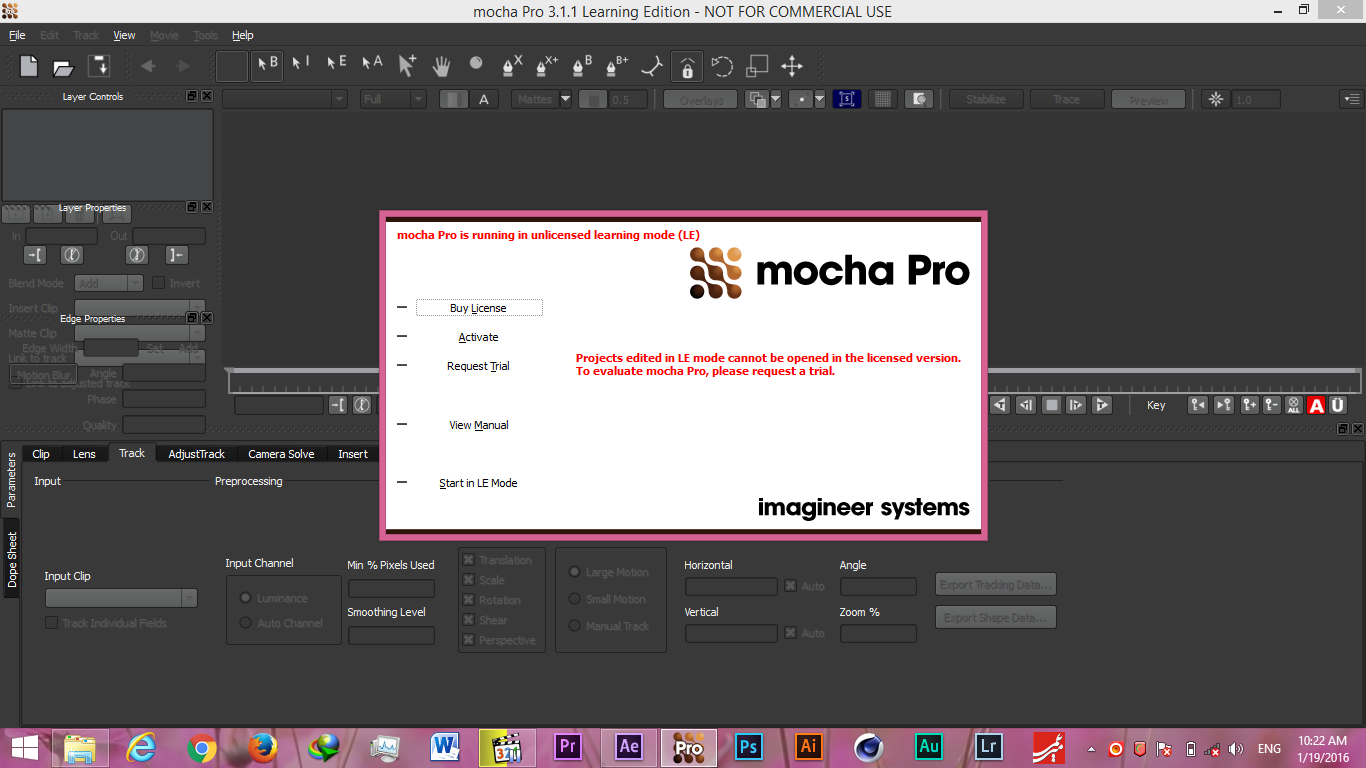Check Track Individual Fields checkbox
The height and width of the screenshot is (768, 1366).
pos(51,623)
